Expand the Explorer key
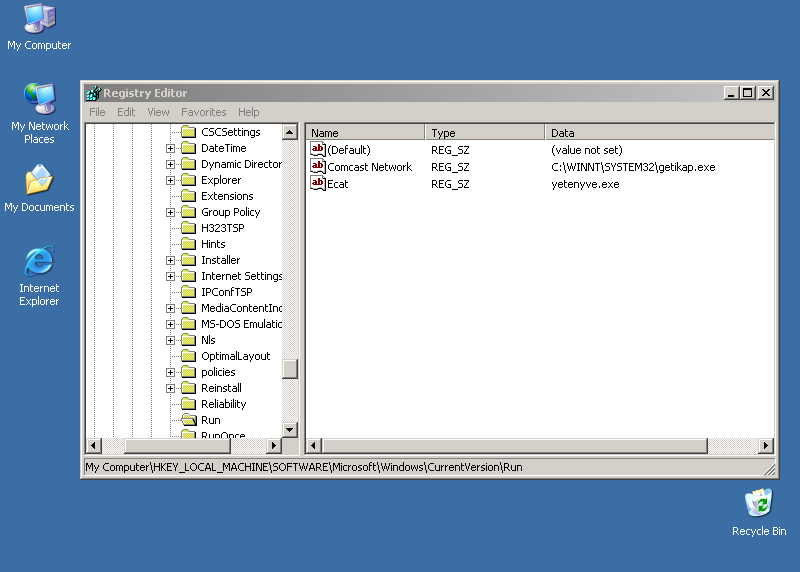Image resolution: width=800 pixels, height=572 pixels. click(170, 181)
